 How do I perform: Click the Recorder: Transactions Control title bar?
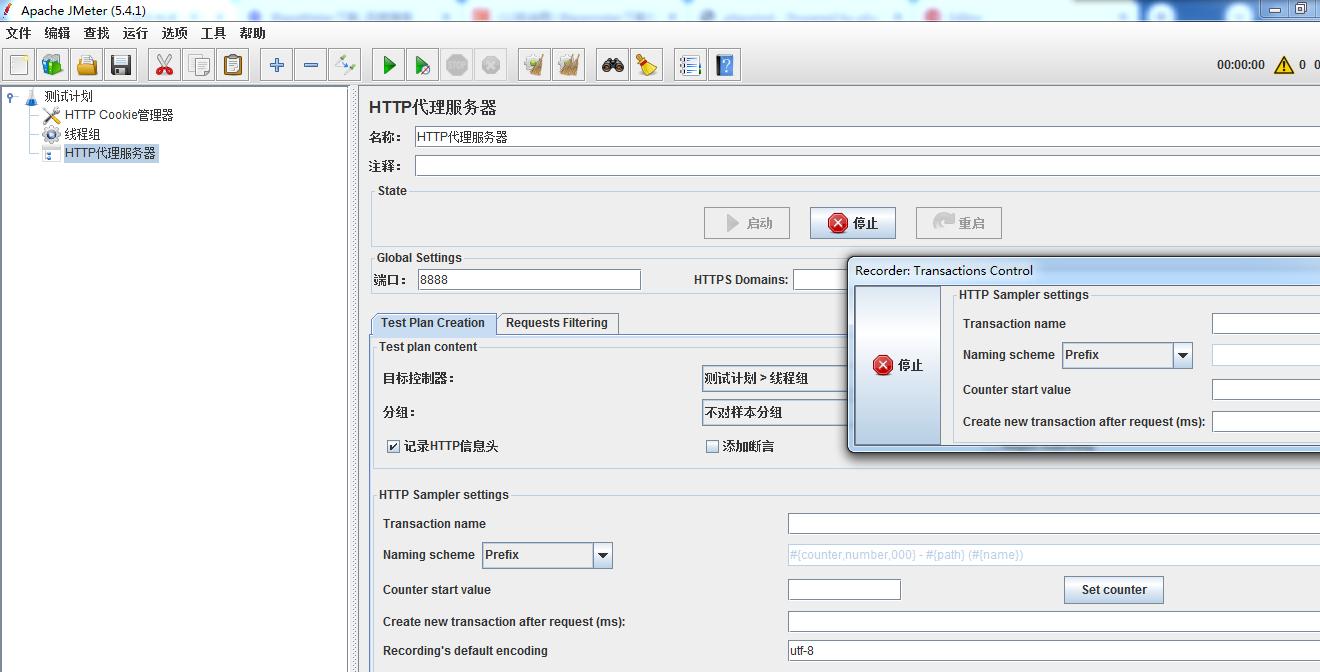pyautogui.click(x=1084, y=270)
